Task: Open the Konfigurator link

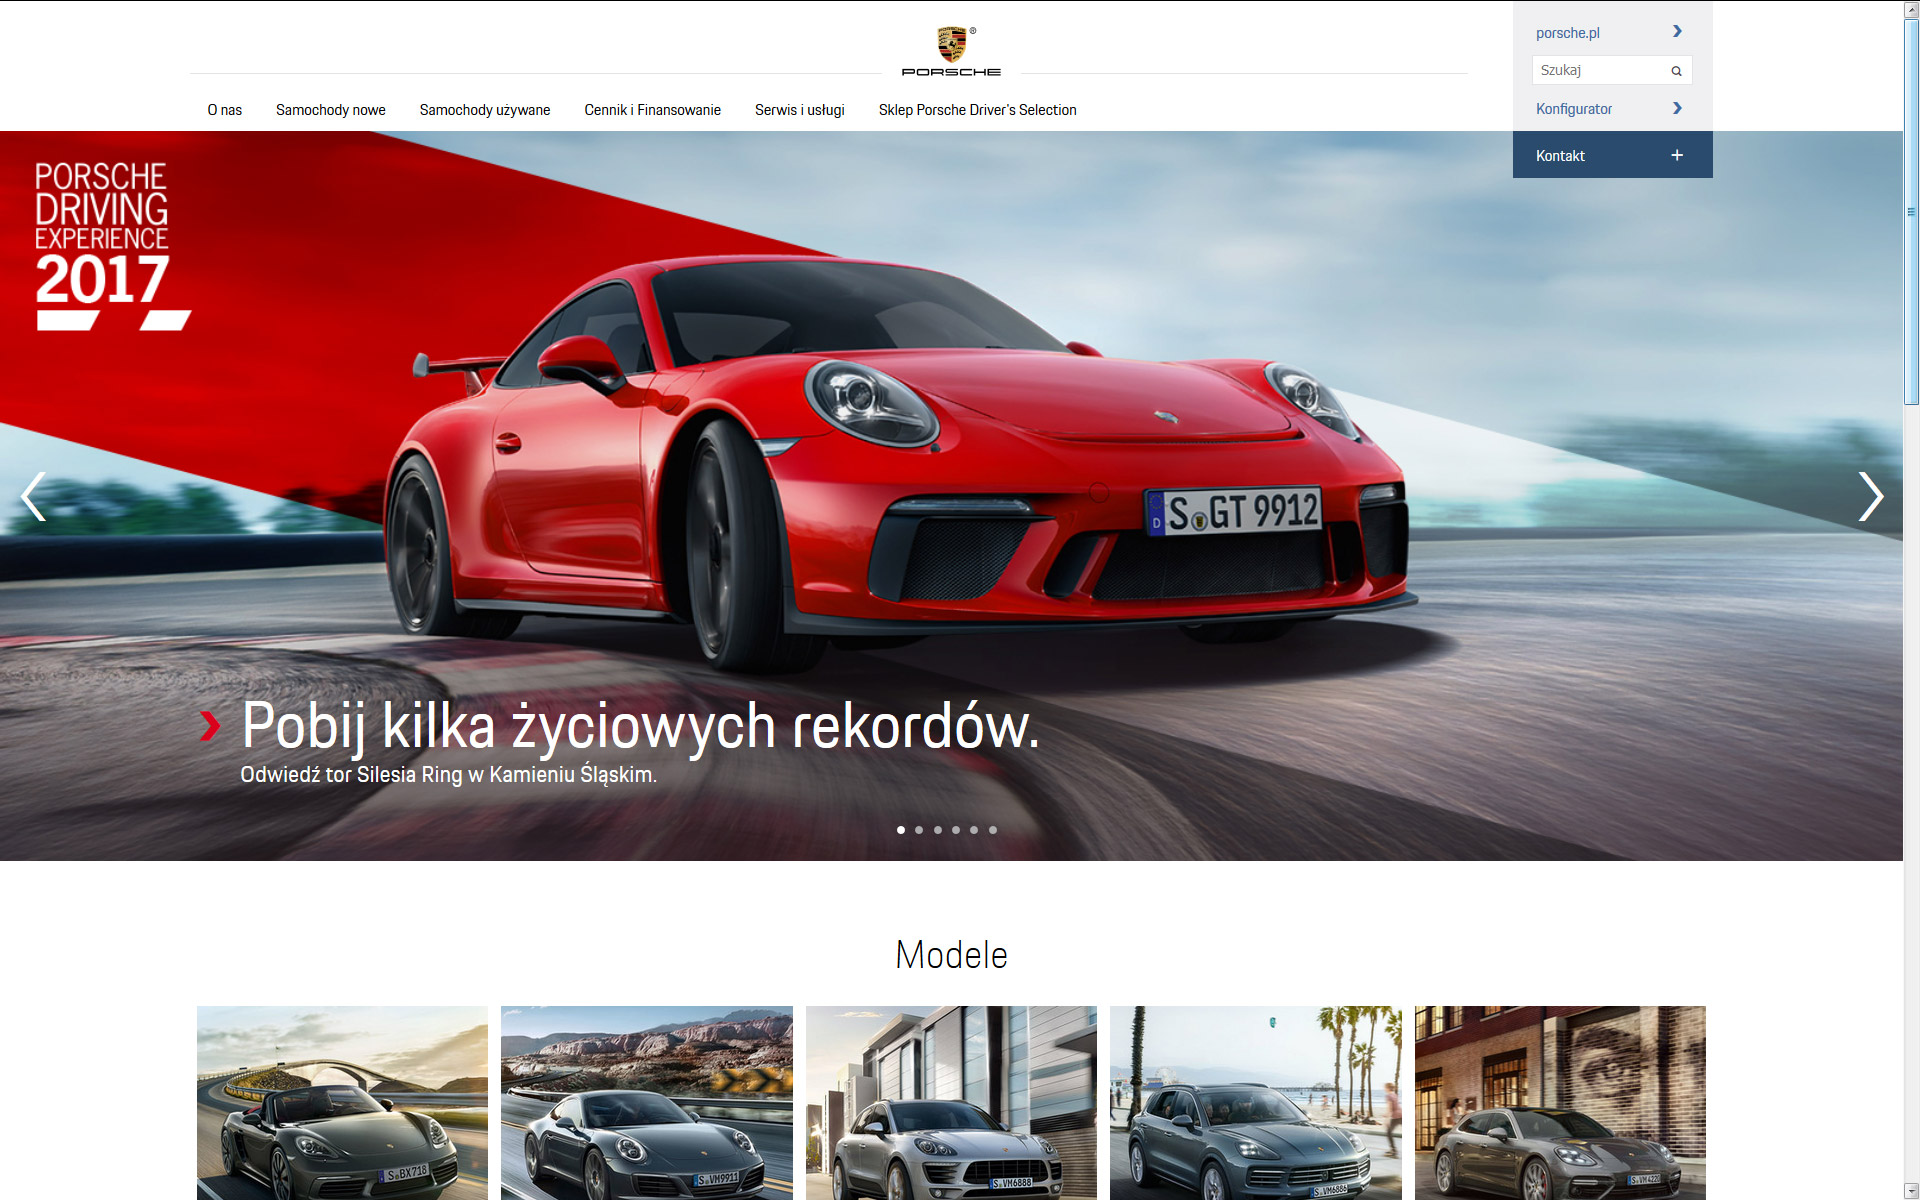Action: click(x=1574, y=109)
